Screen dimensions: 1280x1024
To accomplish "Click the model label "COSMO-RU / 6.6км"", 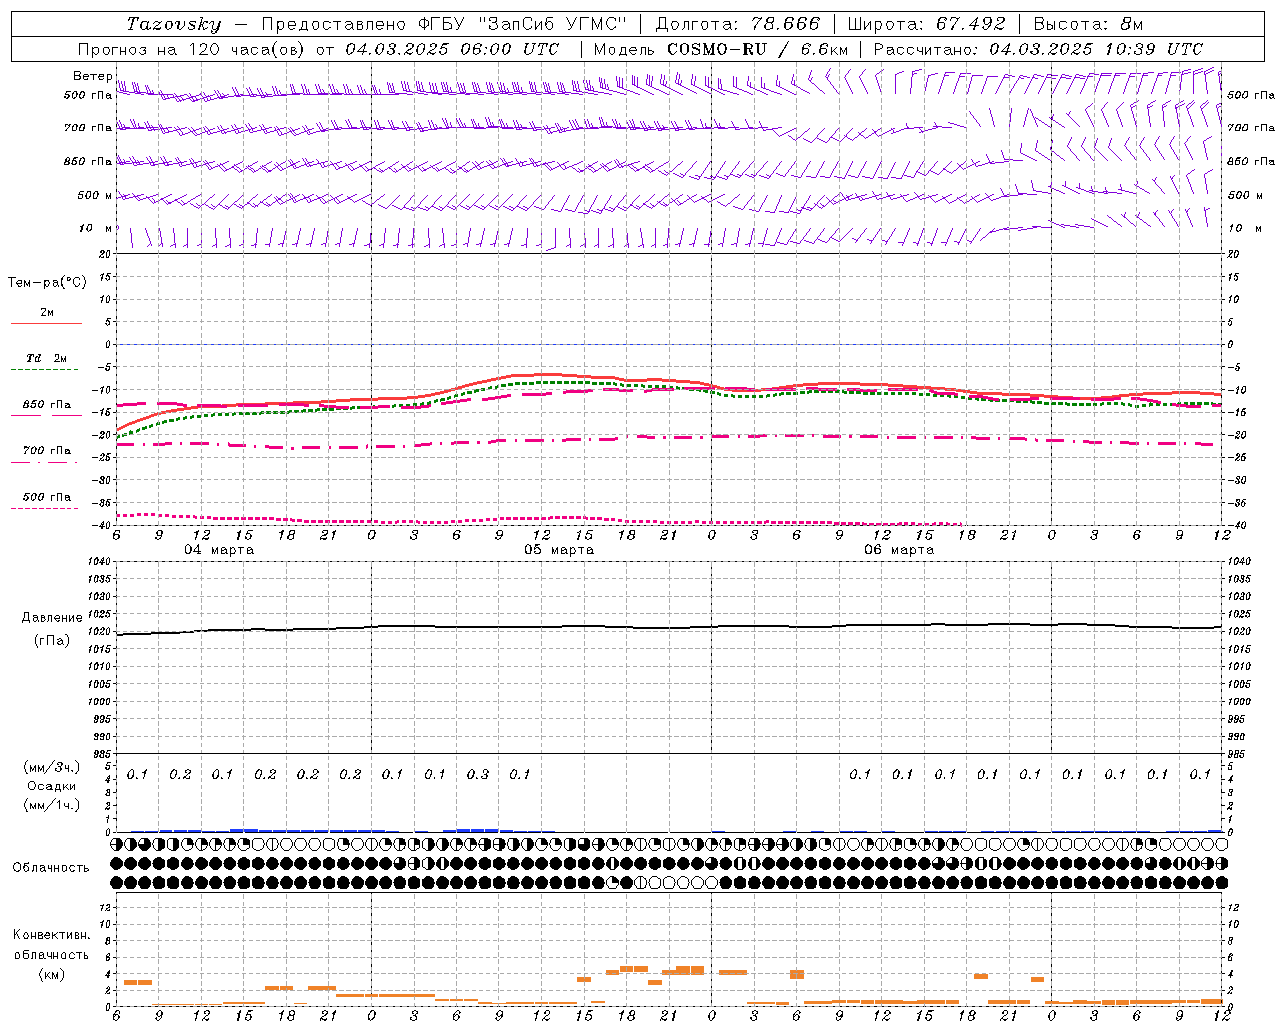I will click(x=757, y=49).
